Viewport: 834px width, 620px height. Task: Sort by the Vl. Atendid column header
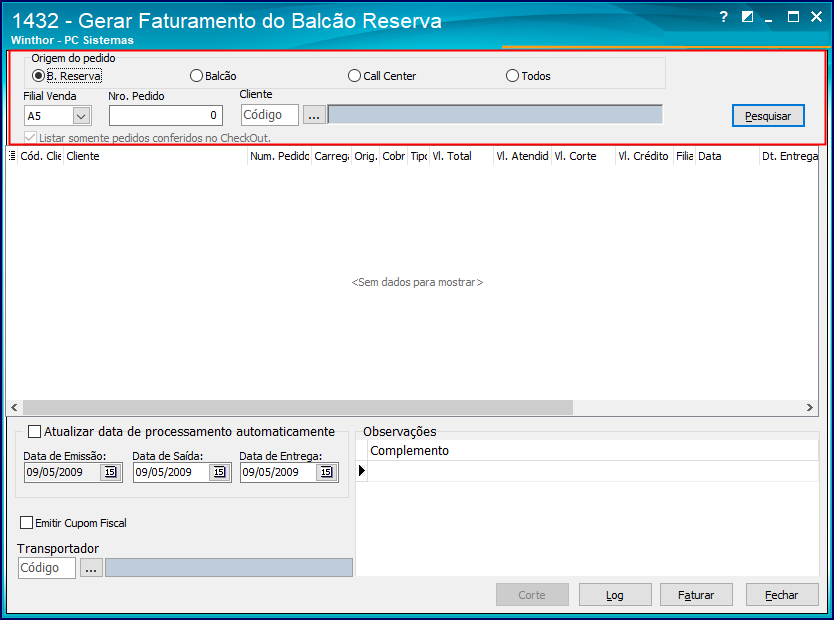(522, 156)
